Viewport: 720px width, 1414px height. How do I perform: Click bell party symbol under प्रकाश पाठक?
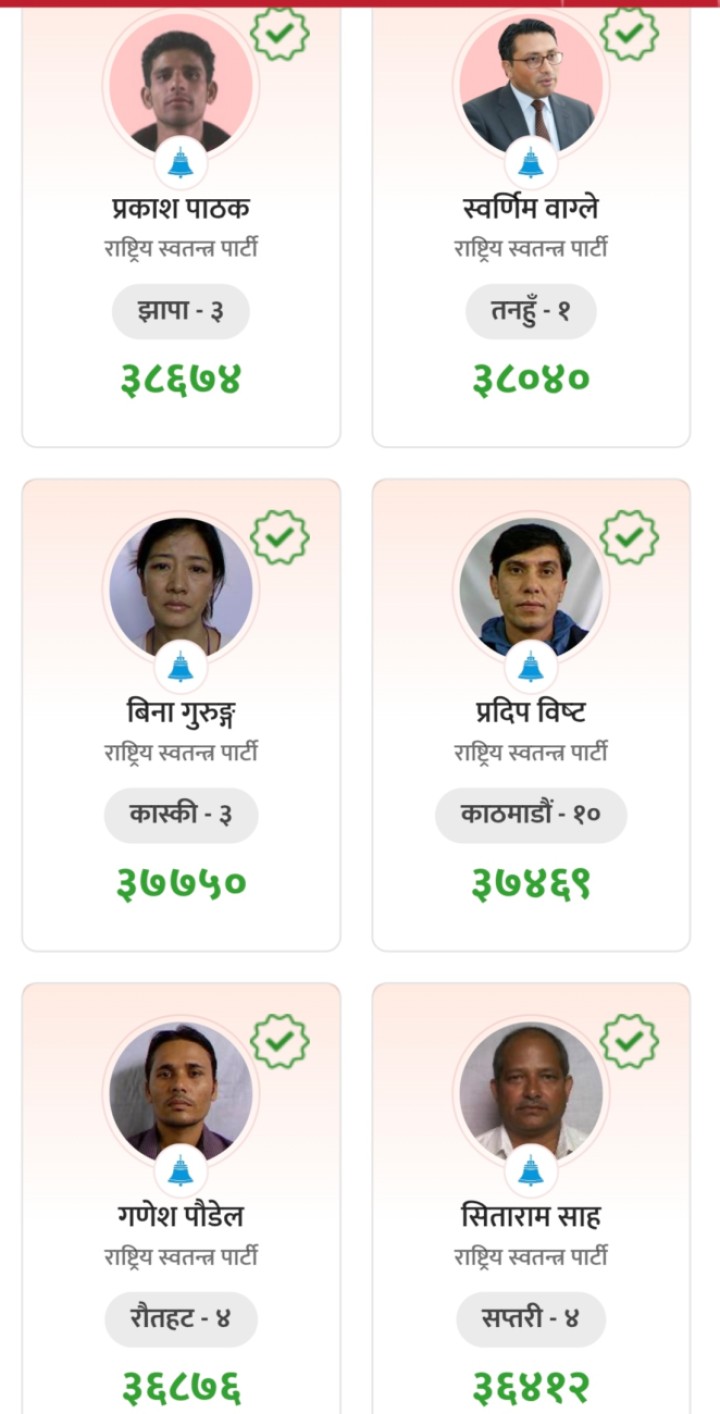coord(181,162)
